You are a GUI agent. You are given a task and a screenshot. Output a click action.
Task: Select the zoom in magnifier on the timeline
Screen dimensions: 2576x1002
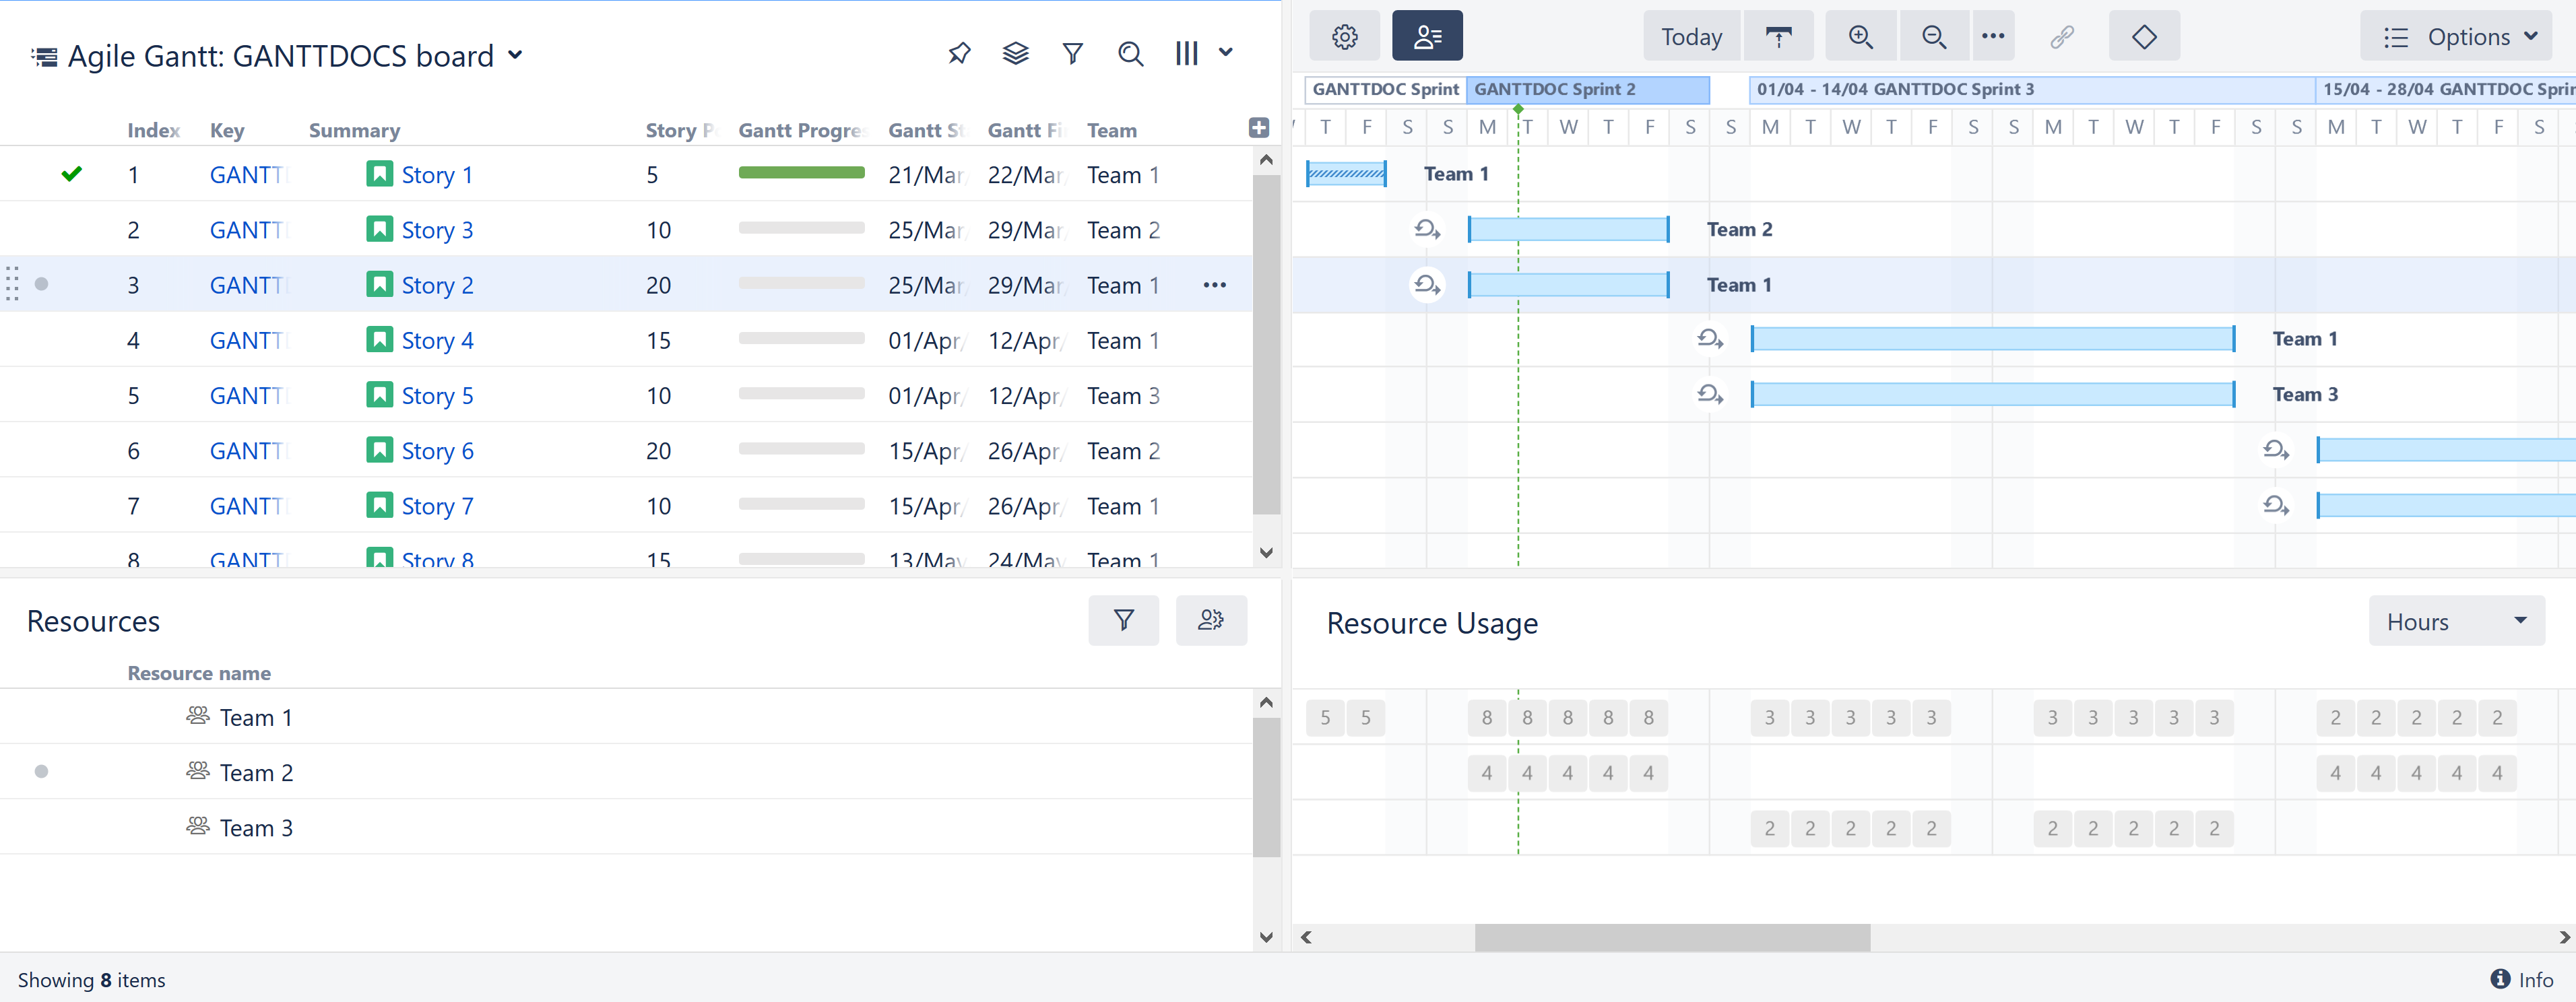click(1860, 35)
